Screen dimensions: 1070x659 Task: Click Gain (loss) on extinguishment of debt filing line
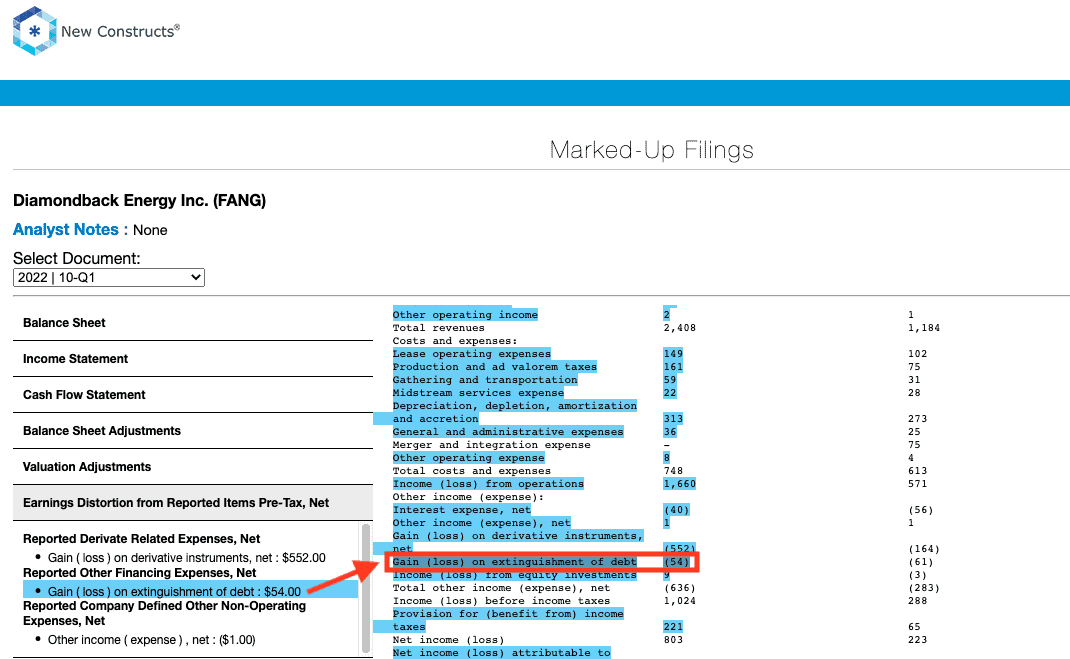(515, 562)
